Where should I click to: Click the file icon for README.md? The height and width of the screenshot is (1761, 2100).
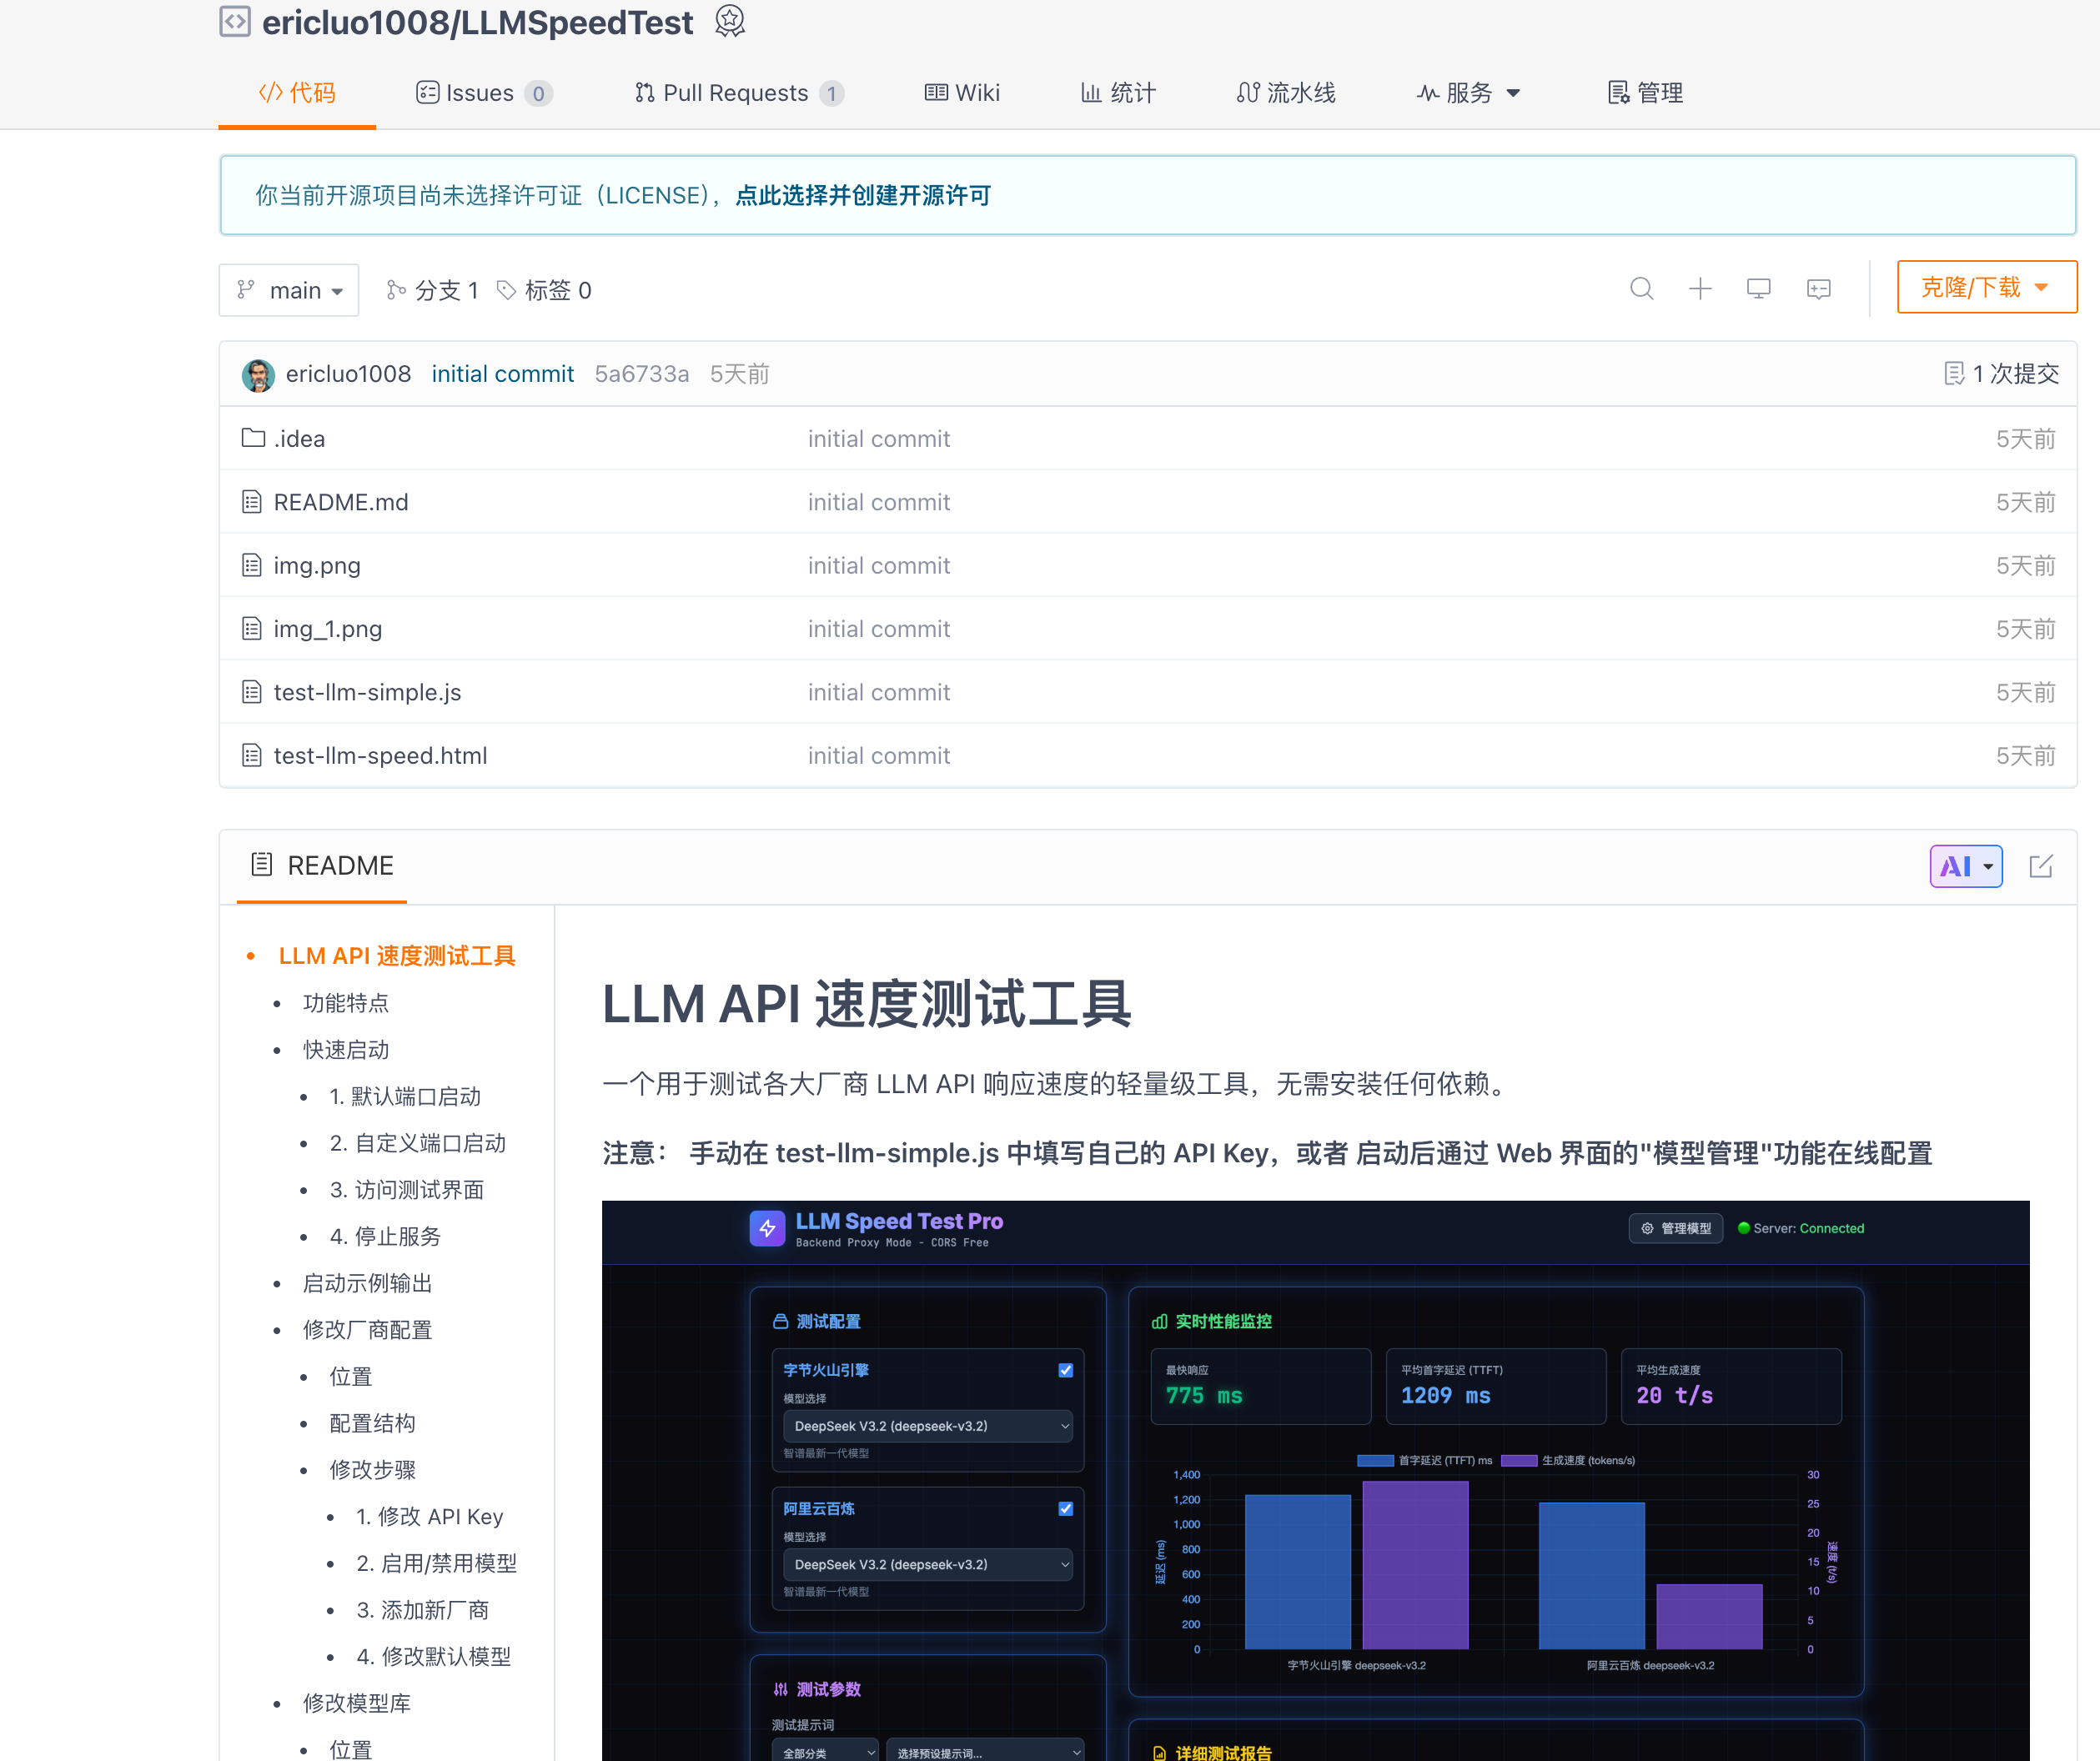(x=252, y=502)
